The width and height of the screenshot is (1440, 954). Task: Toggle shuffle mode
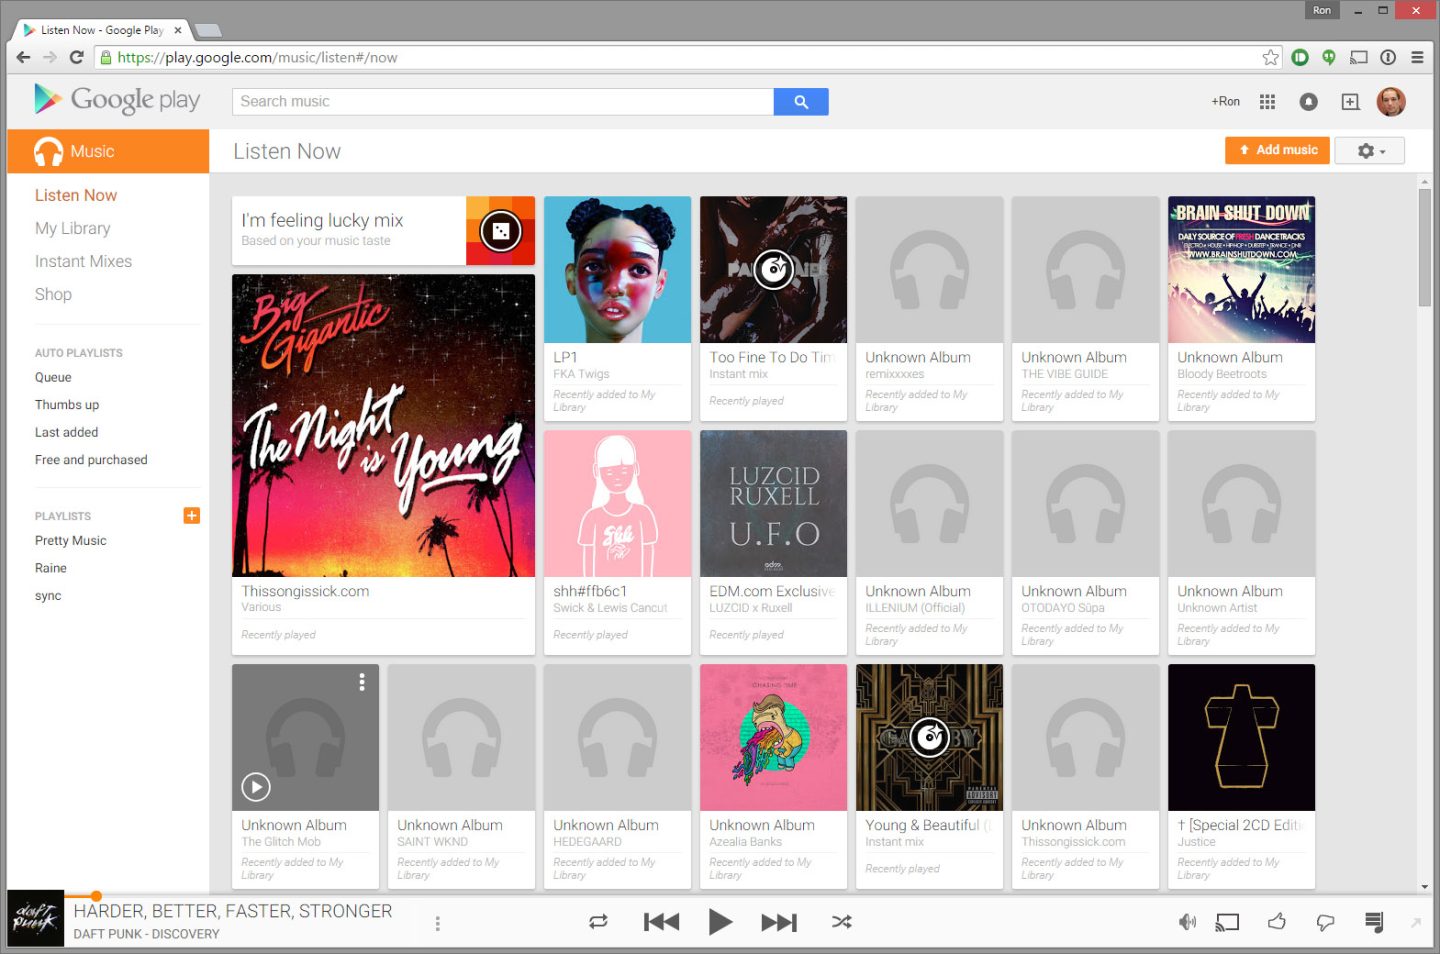842,922
